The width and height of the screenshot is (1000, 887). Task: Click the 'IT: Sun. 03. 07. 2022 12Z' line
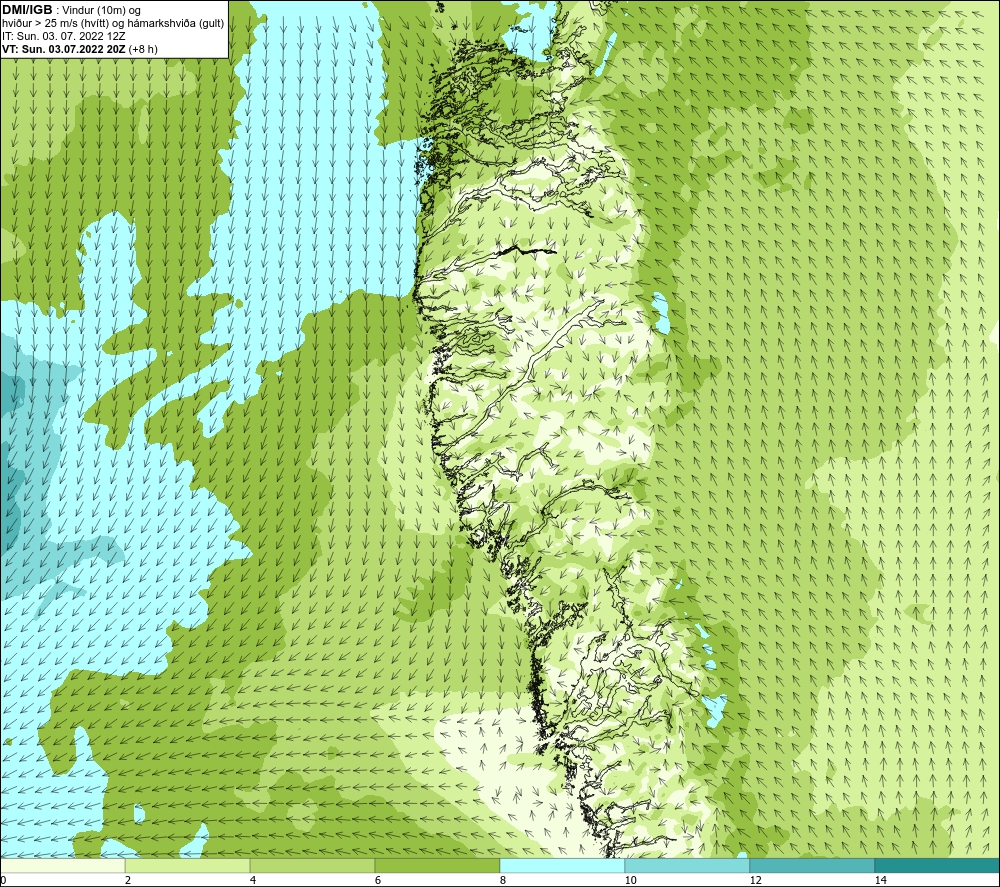[x=64, y=36]
